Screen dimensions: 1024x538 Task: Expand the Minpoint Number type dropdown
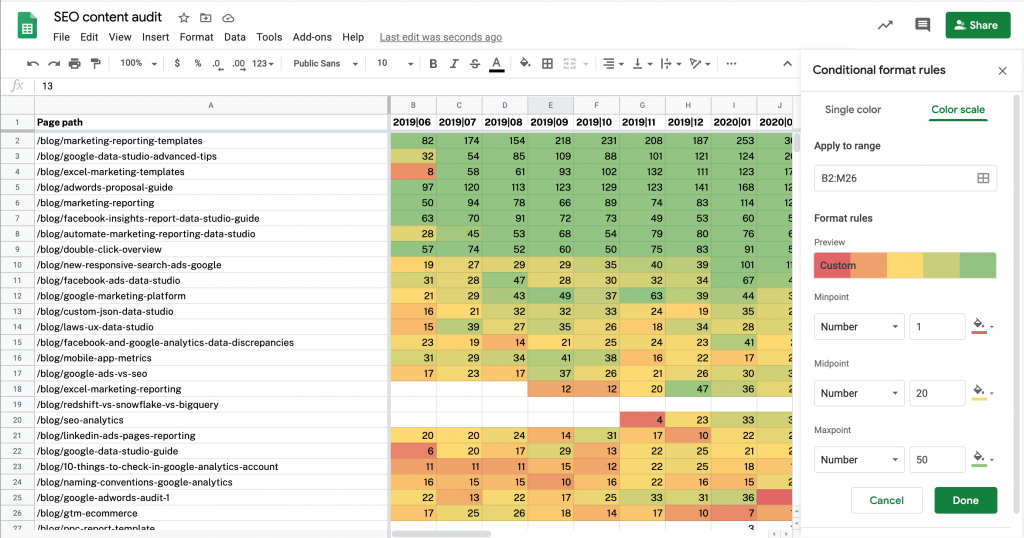858,327
